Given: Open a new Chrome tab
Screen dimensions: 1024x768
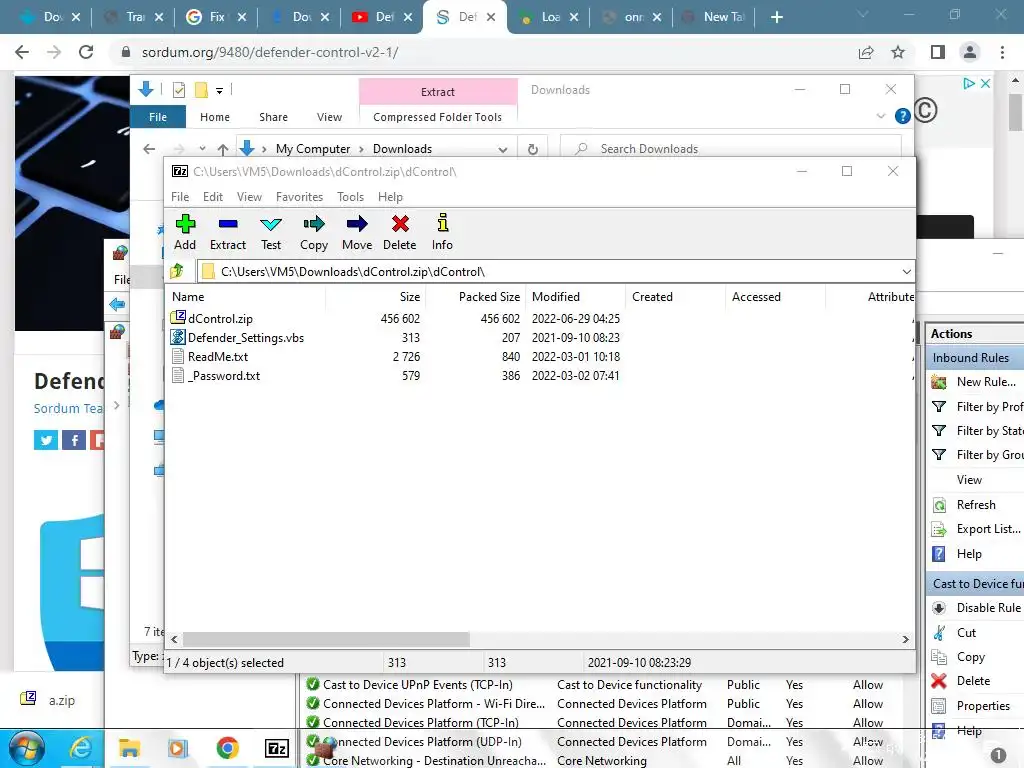Looking at the screenshot, I should pyautogui.click(x=776, y=17).
